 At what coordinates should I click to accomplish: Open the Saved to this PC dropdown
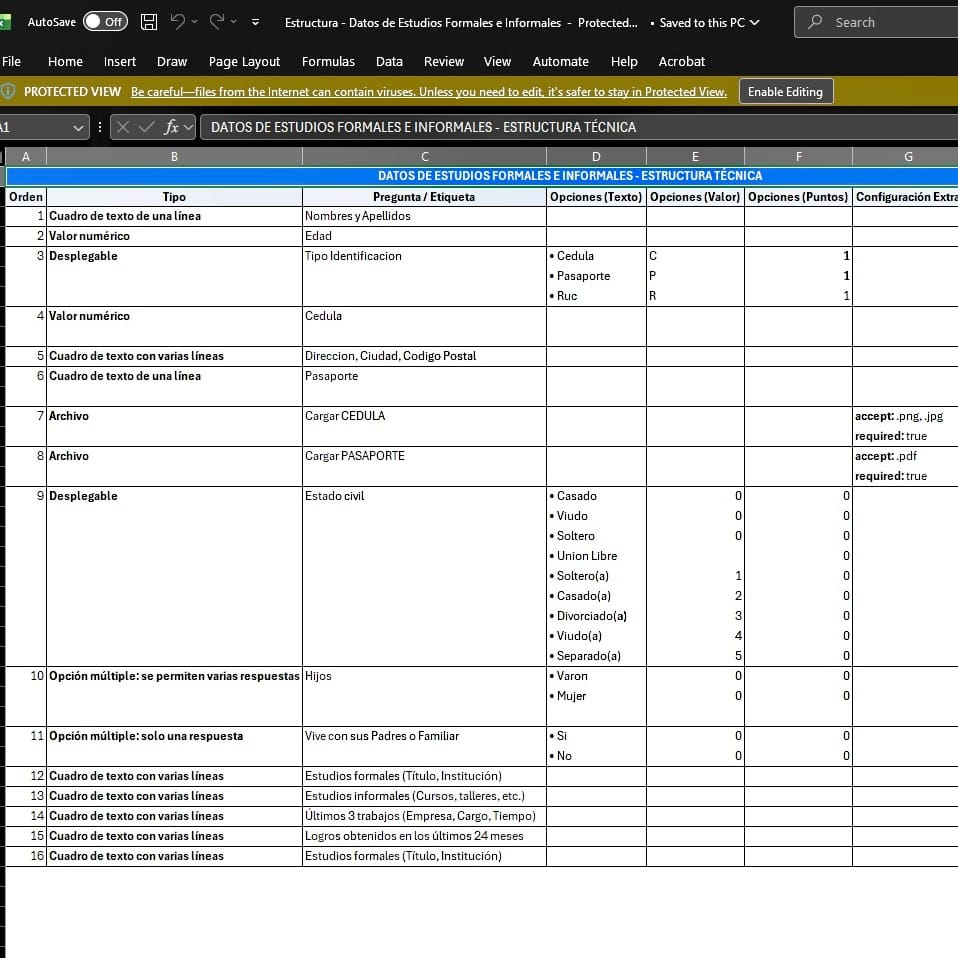pyautogui.click(x=755, y=23)
